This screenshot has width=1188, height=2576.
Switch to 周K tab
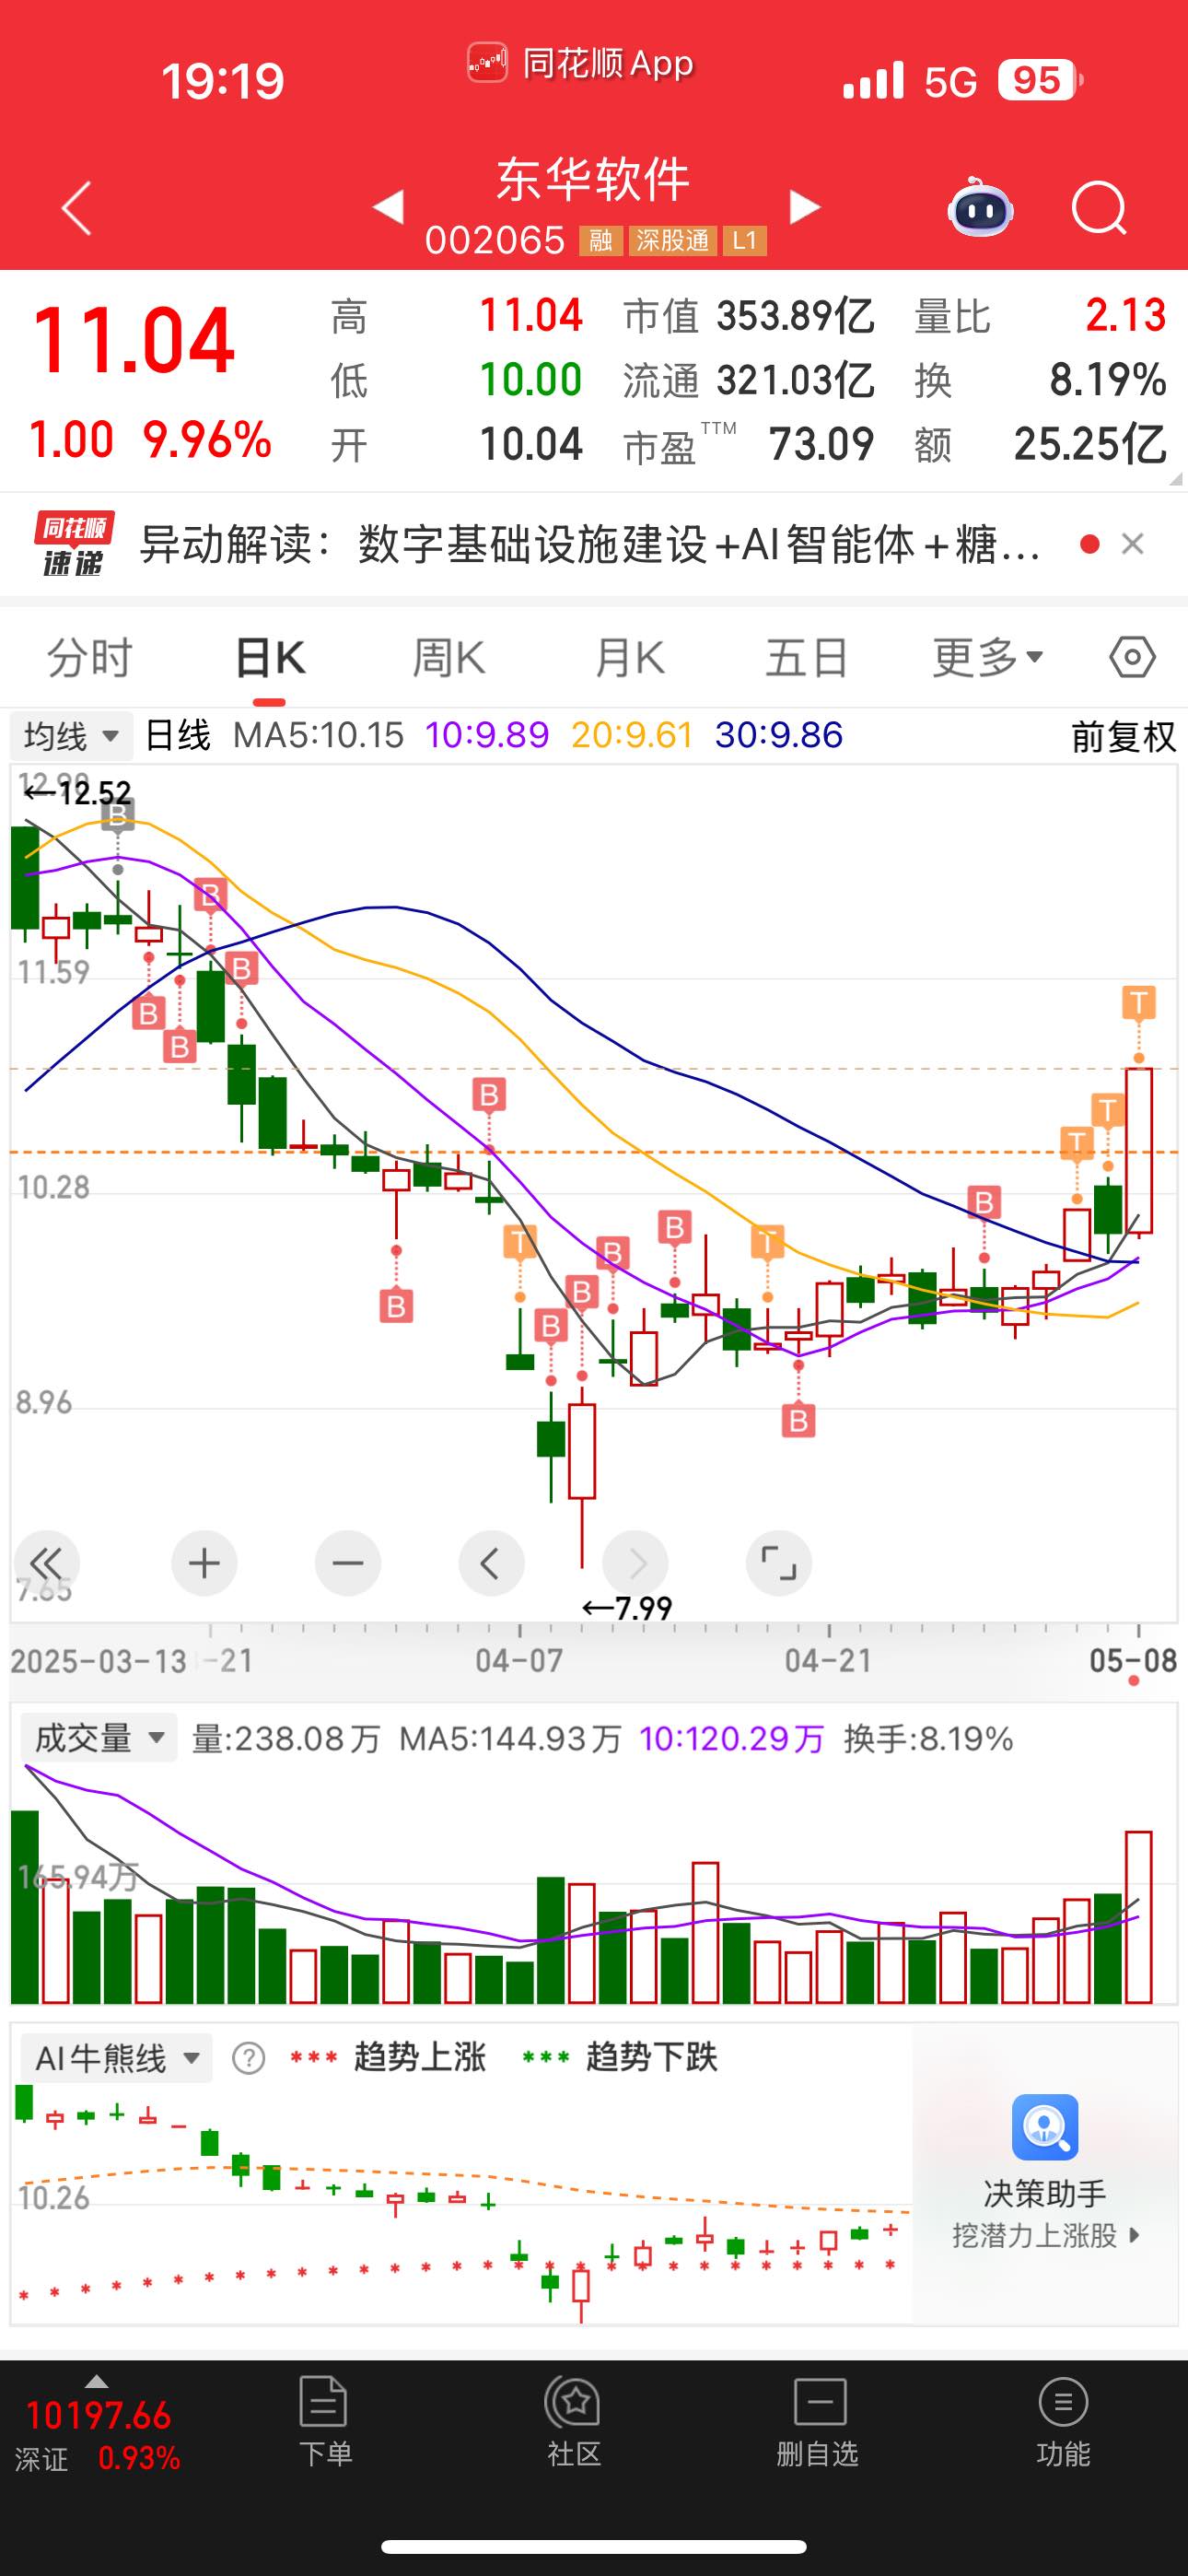coord(449,658)
